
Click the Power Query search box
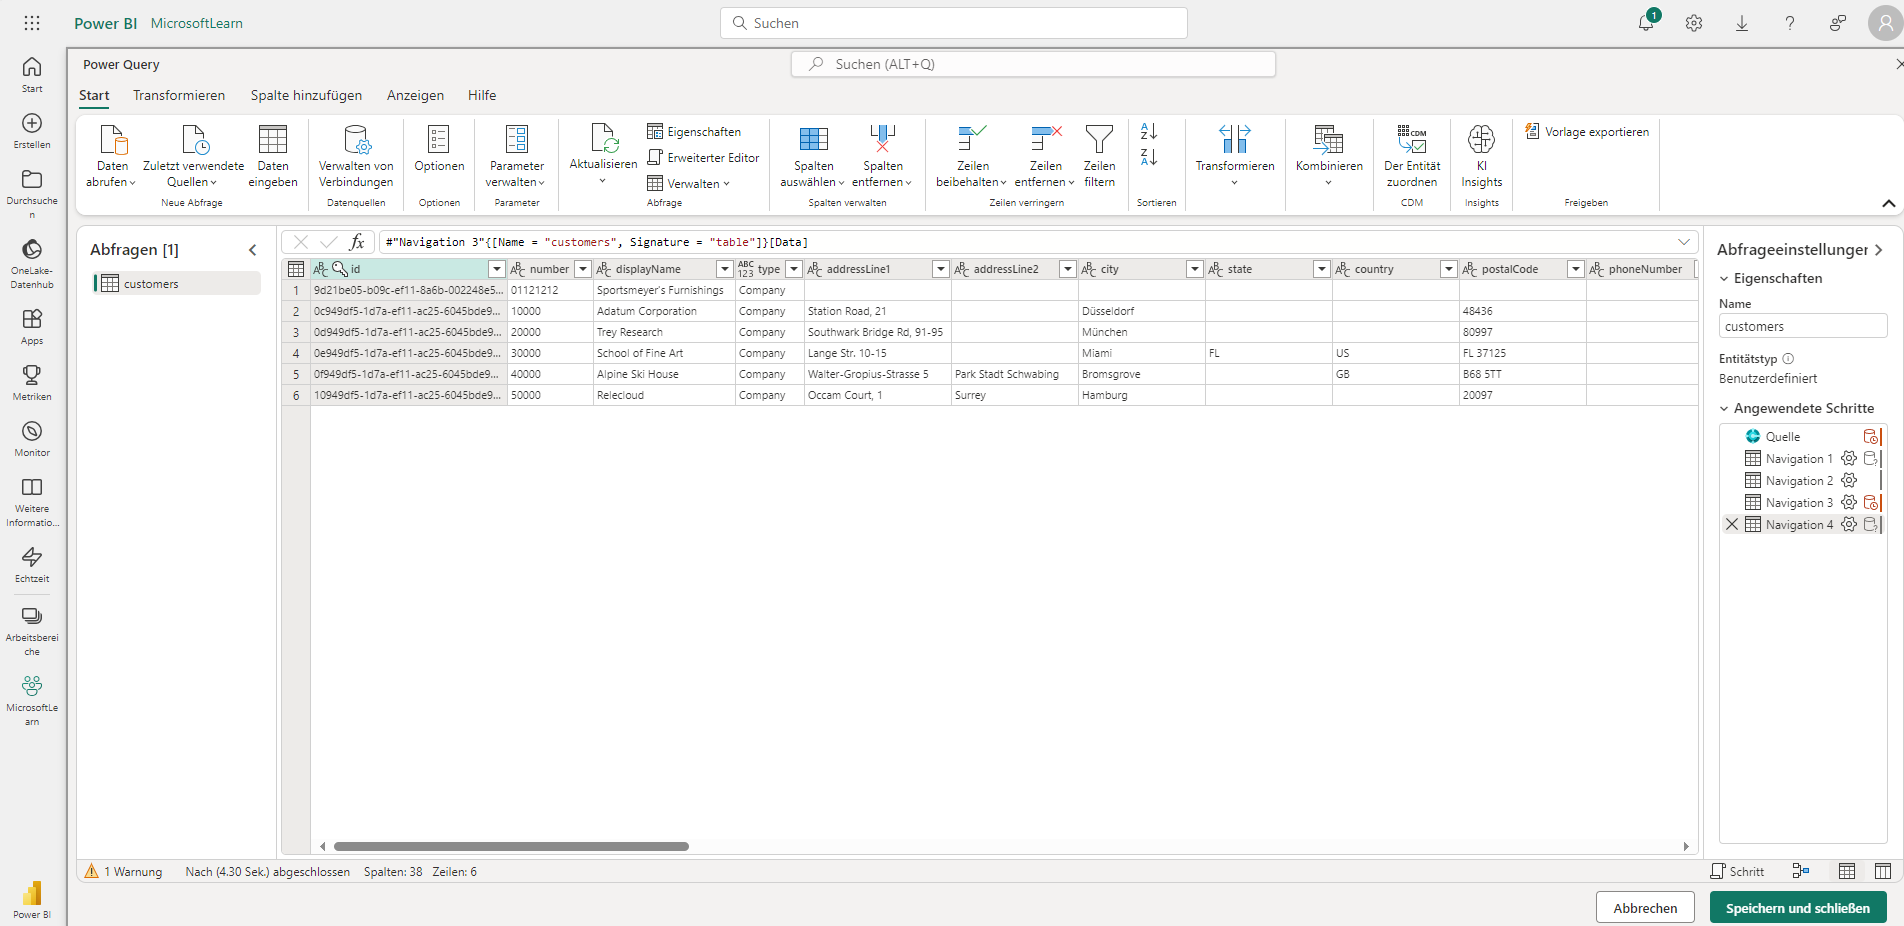pyautogui.click(x=1033, y=64)
